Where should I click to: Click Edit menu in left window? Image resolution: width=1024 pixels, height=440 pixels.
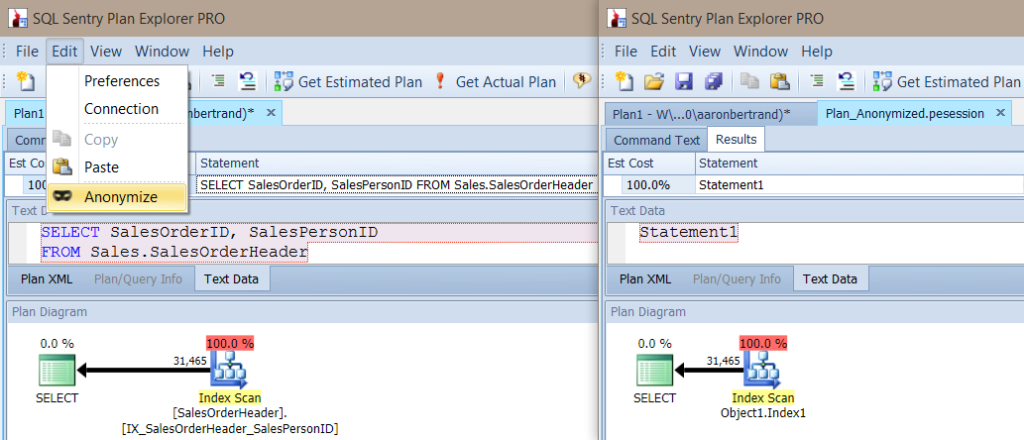point(65,52)
